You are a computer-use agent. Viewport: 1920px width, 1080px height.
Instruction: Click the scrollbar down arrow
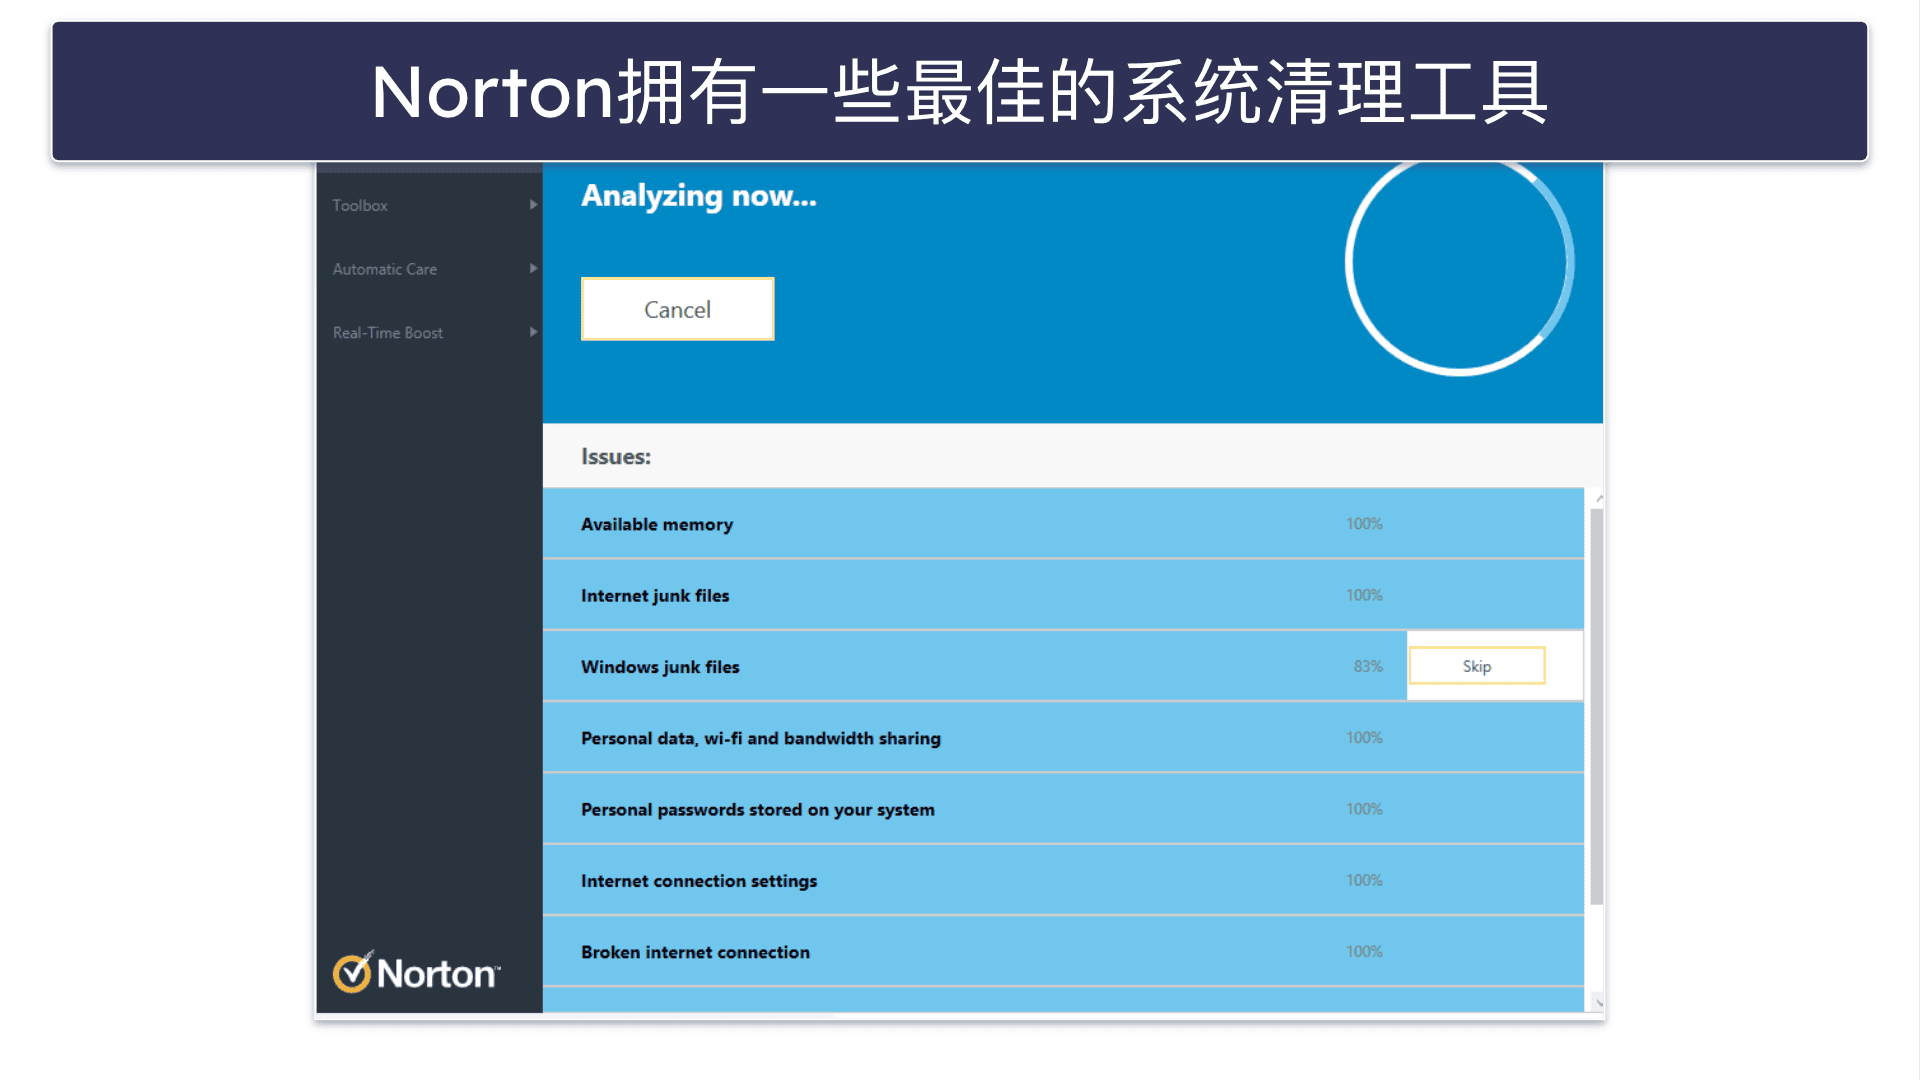tap(1599, 1002)
